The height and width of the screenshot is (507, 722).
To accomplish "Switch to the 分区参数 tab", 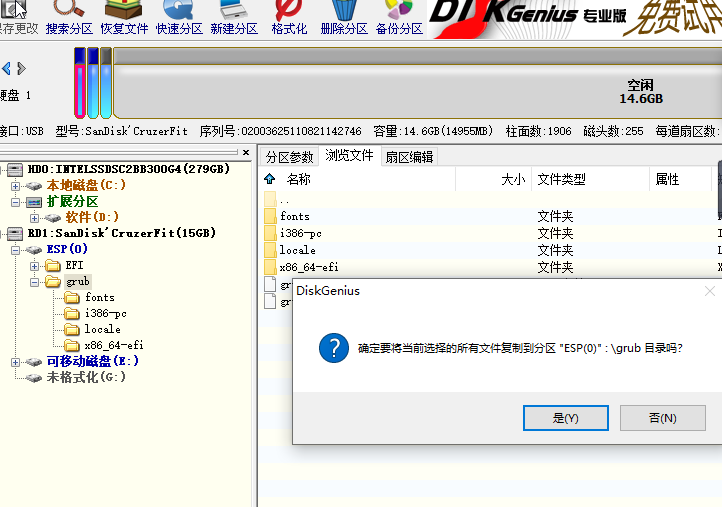I will 289,157.
